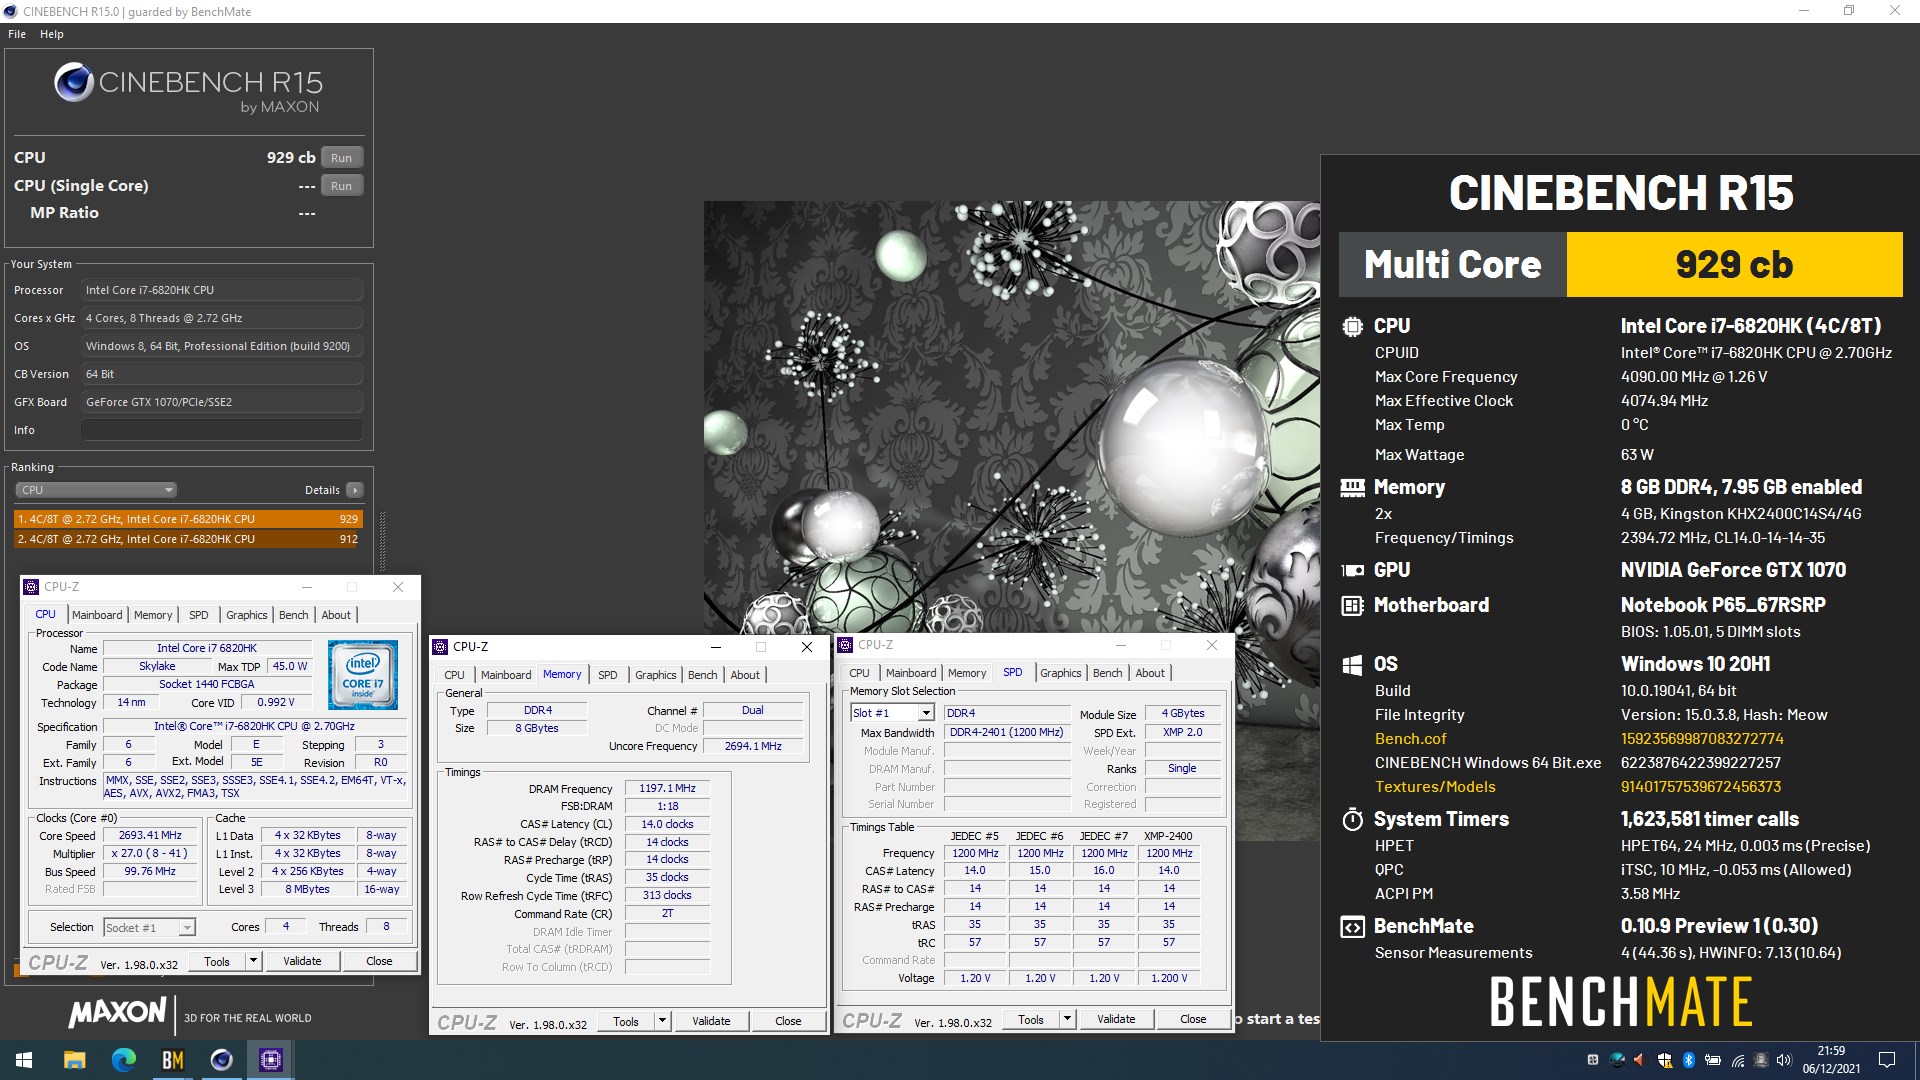Click the CPU chip icon in the BenchMate panel

(1352, 326)
